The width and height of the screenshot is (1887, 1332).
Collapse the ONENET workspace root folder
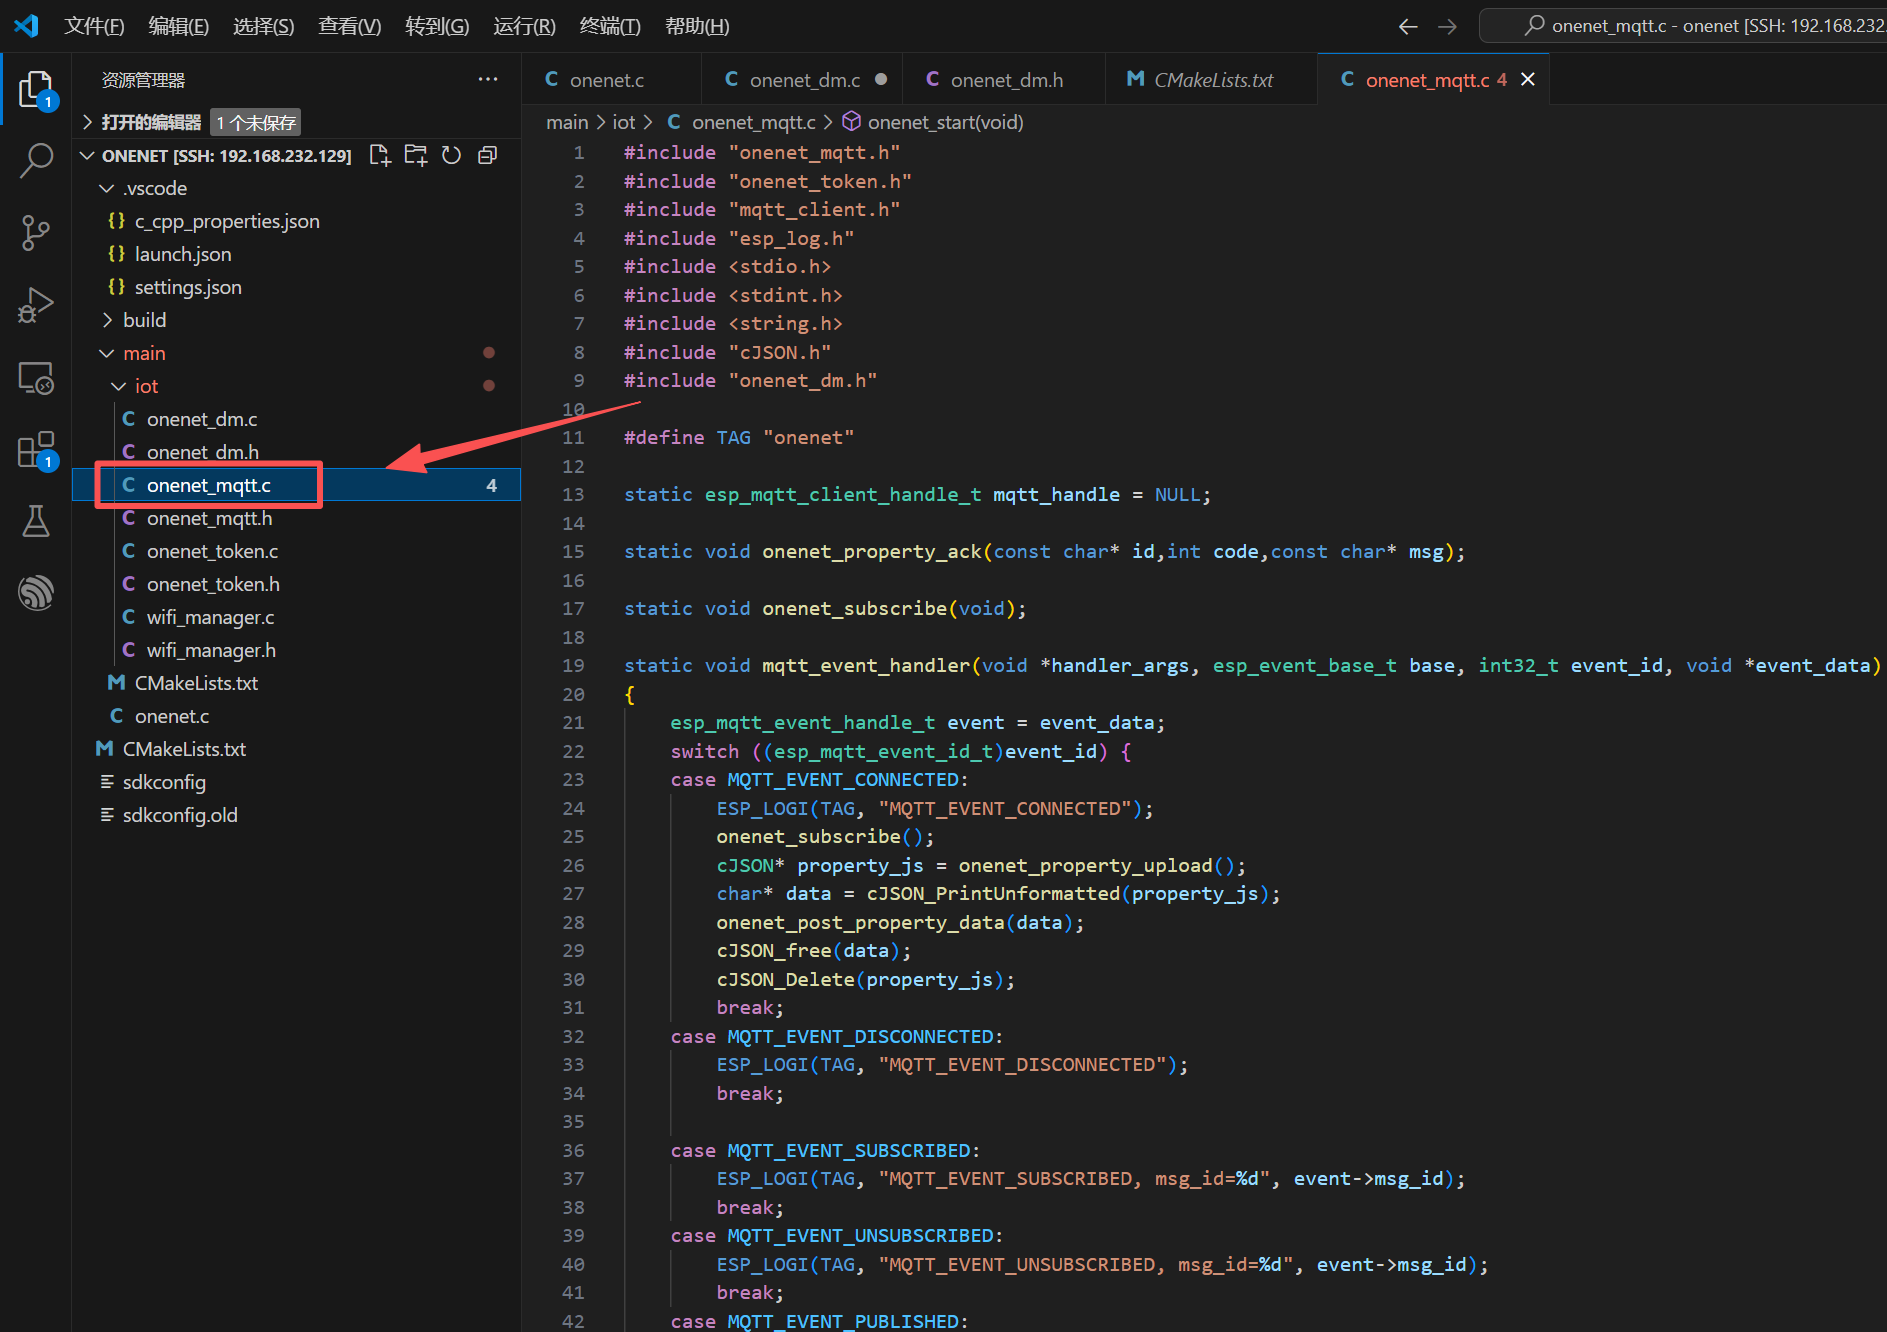87,156
